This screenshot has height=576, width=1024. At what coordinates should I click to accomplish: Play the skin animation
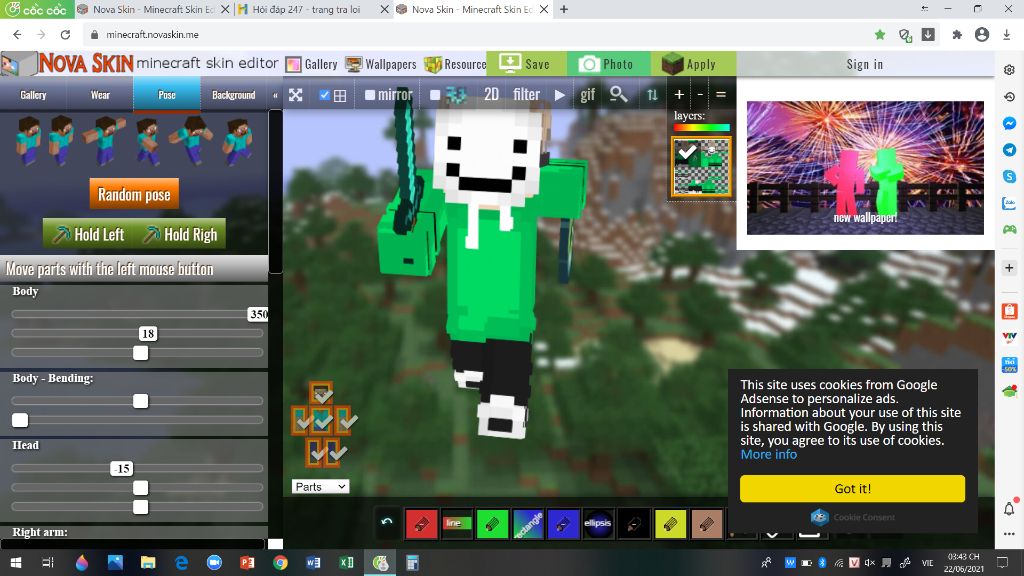click(x=560, y=95)
